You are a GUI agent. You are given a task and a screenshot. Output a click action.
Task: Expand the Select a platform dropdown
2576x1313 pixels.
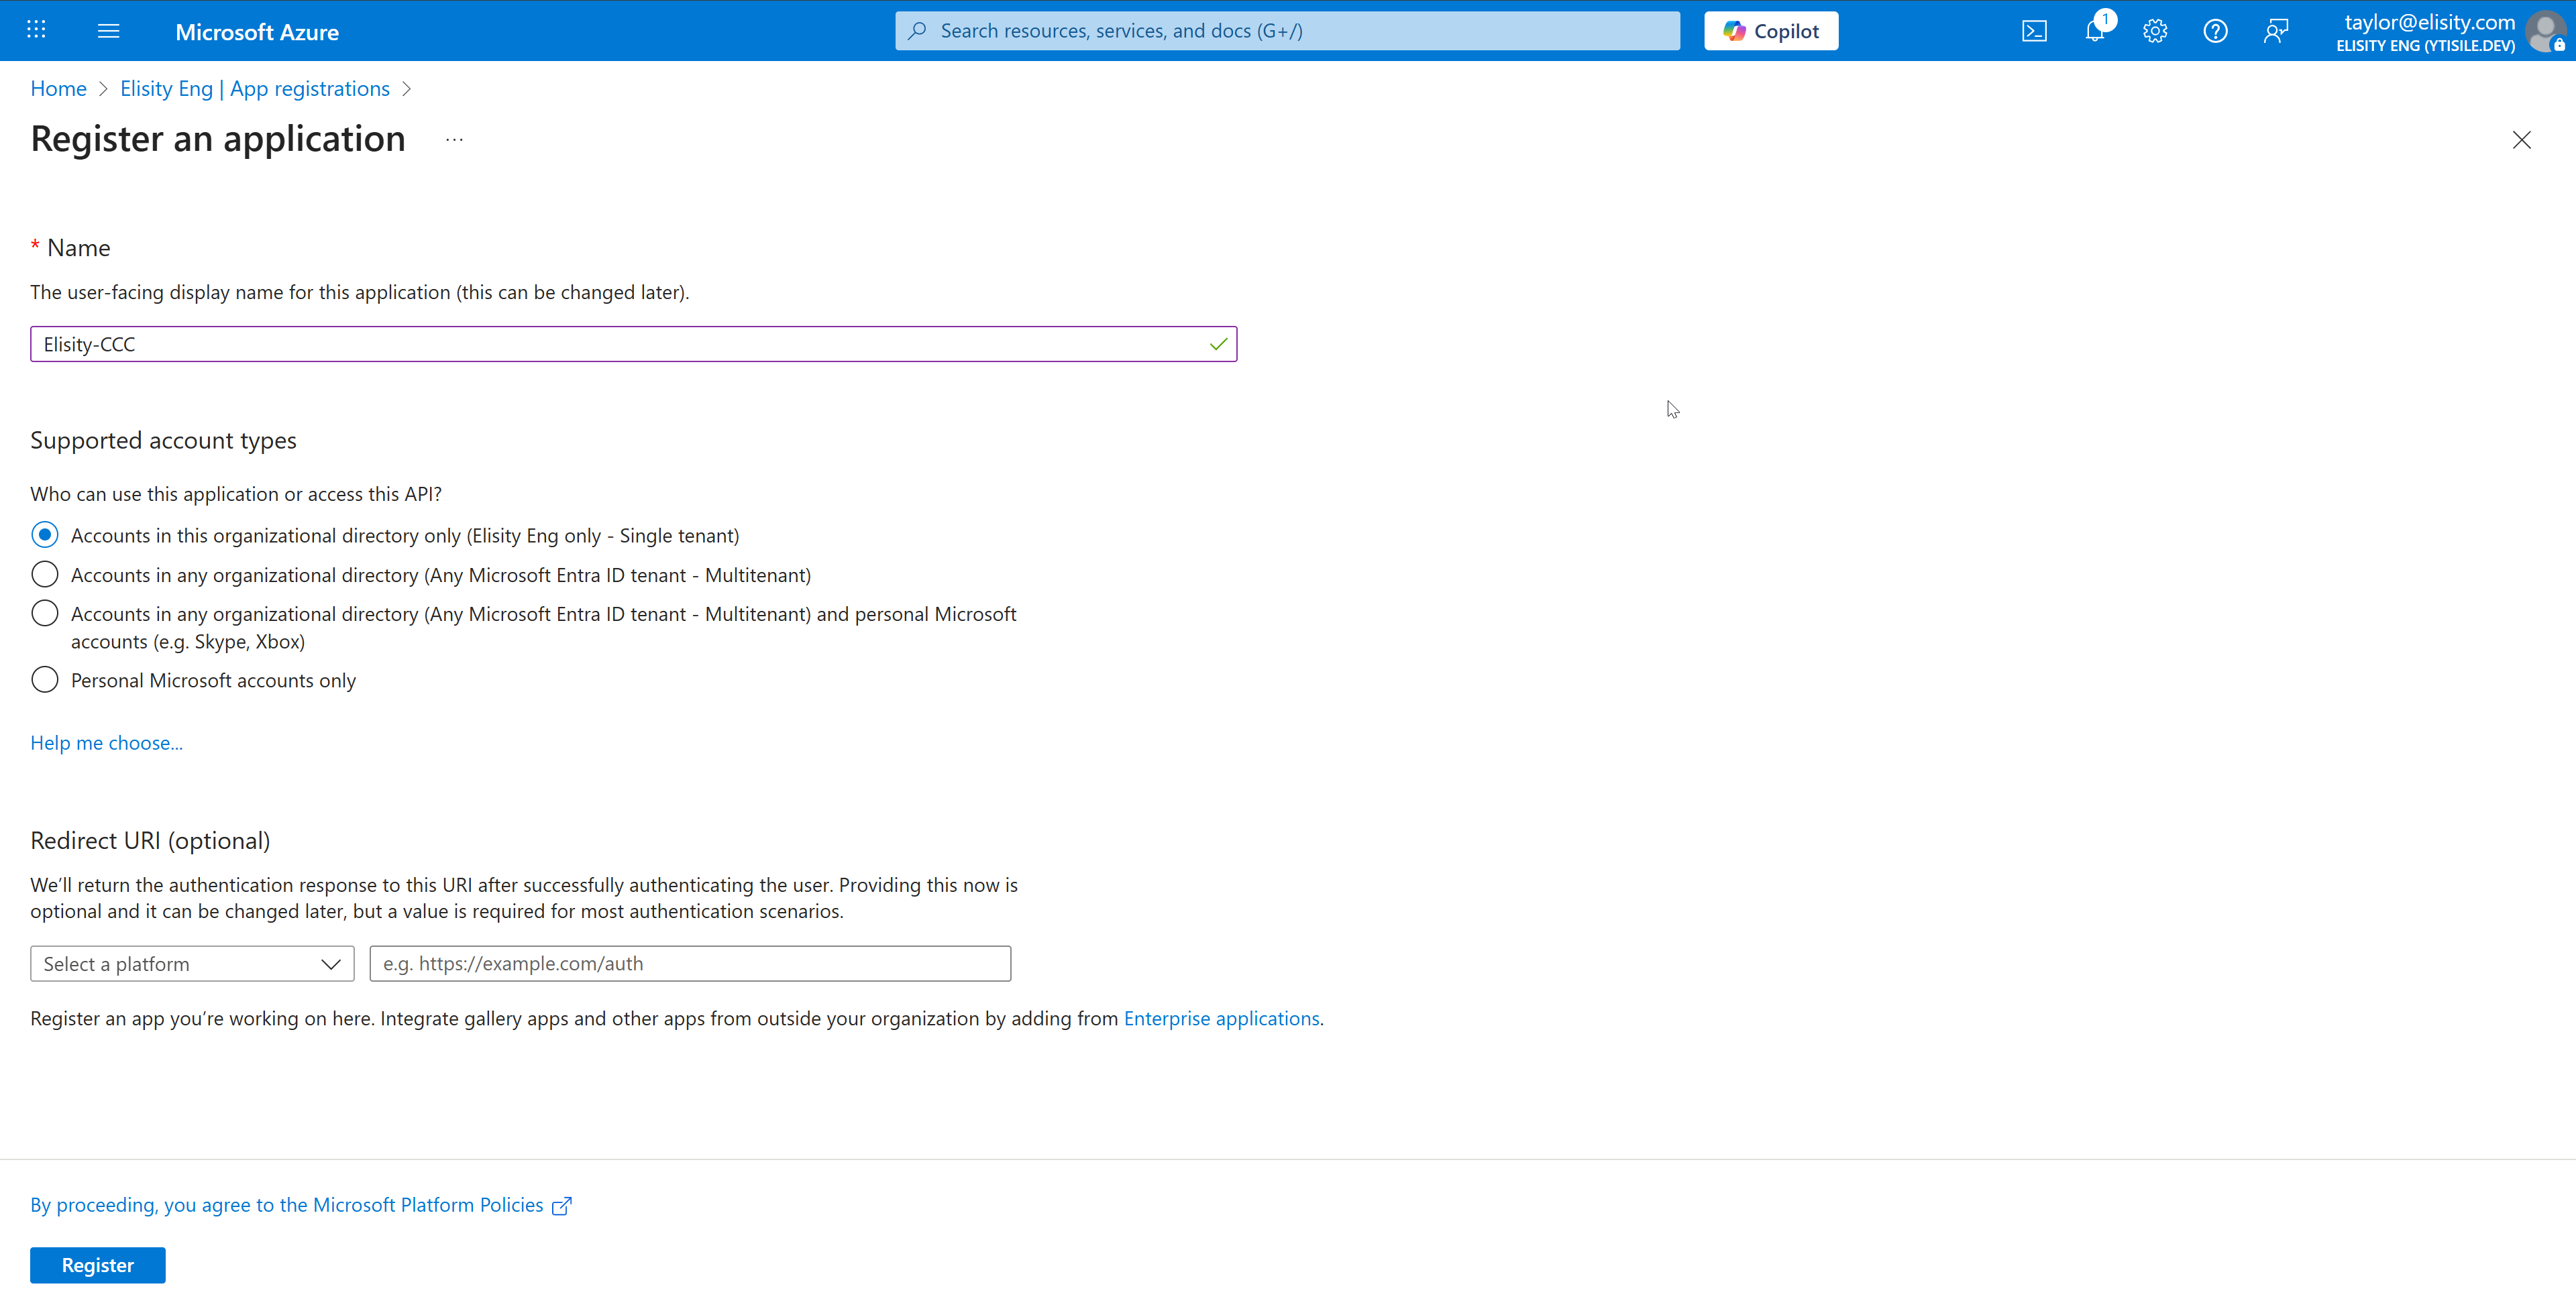tap(192, 964)
